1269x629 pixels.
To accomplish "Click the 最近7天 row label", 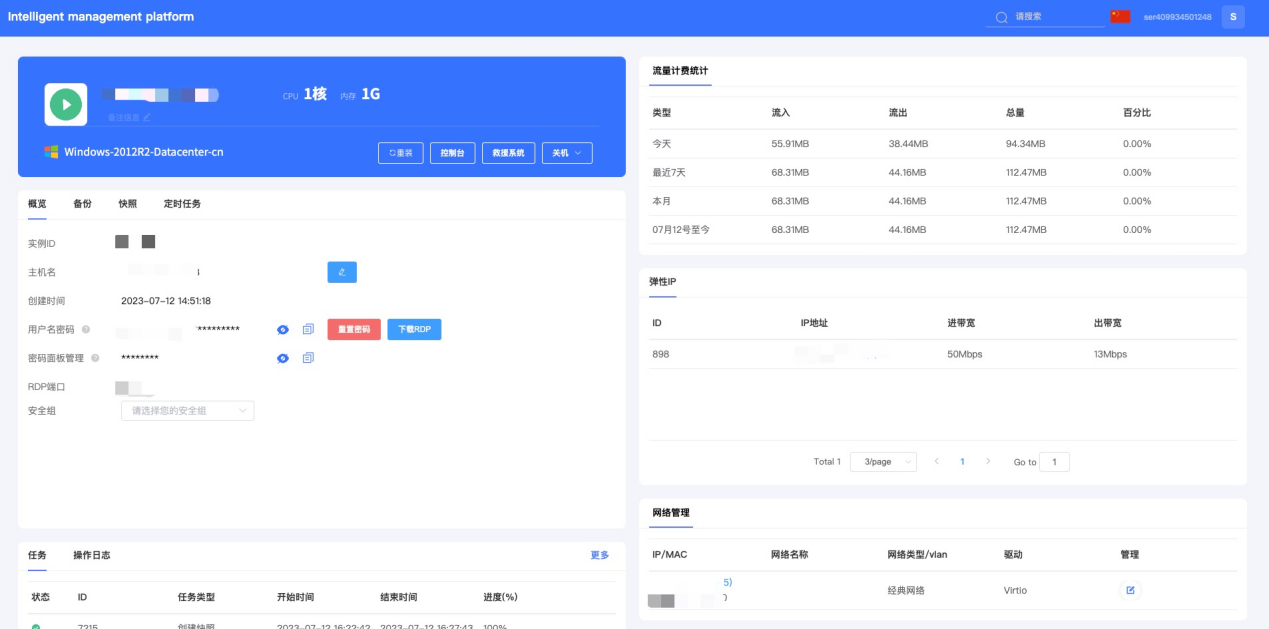I will click(x=669, y=173).
